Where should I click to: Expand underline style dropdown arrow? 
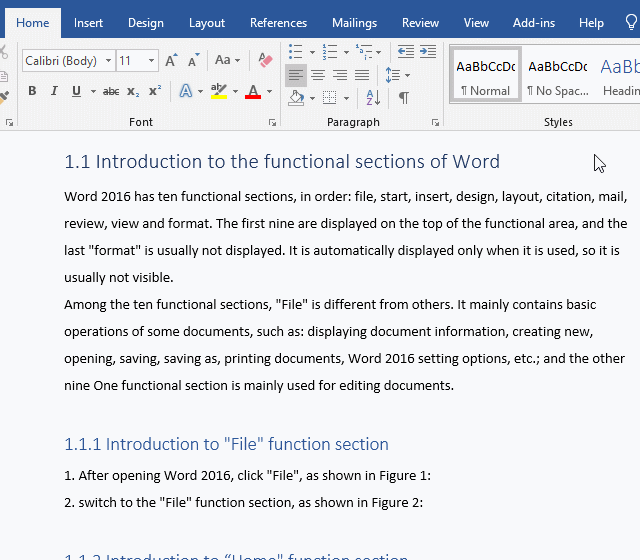(93, 91)
